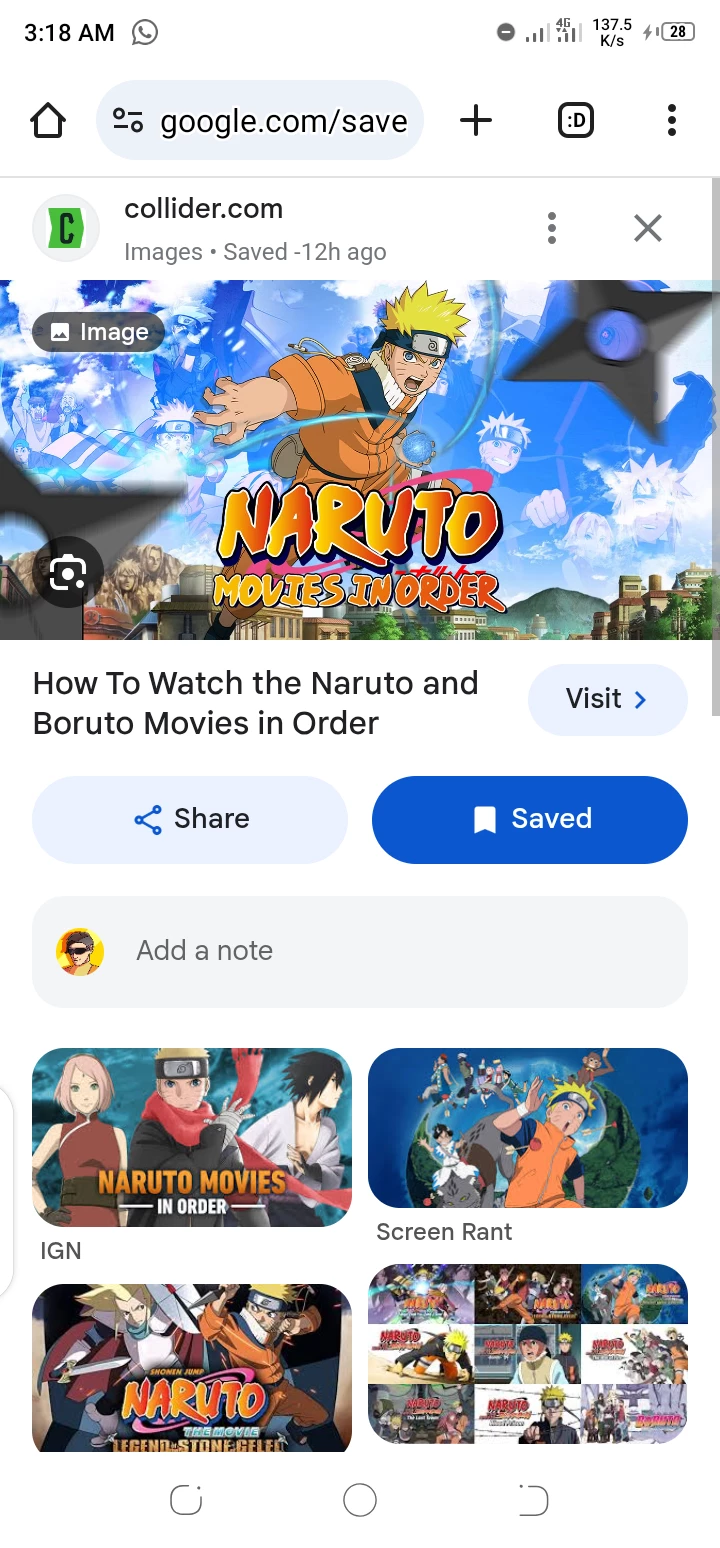Tap the Image label badge
This screenshot has height=1548, width=720.
(98, 332)
